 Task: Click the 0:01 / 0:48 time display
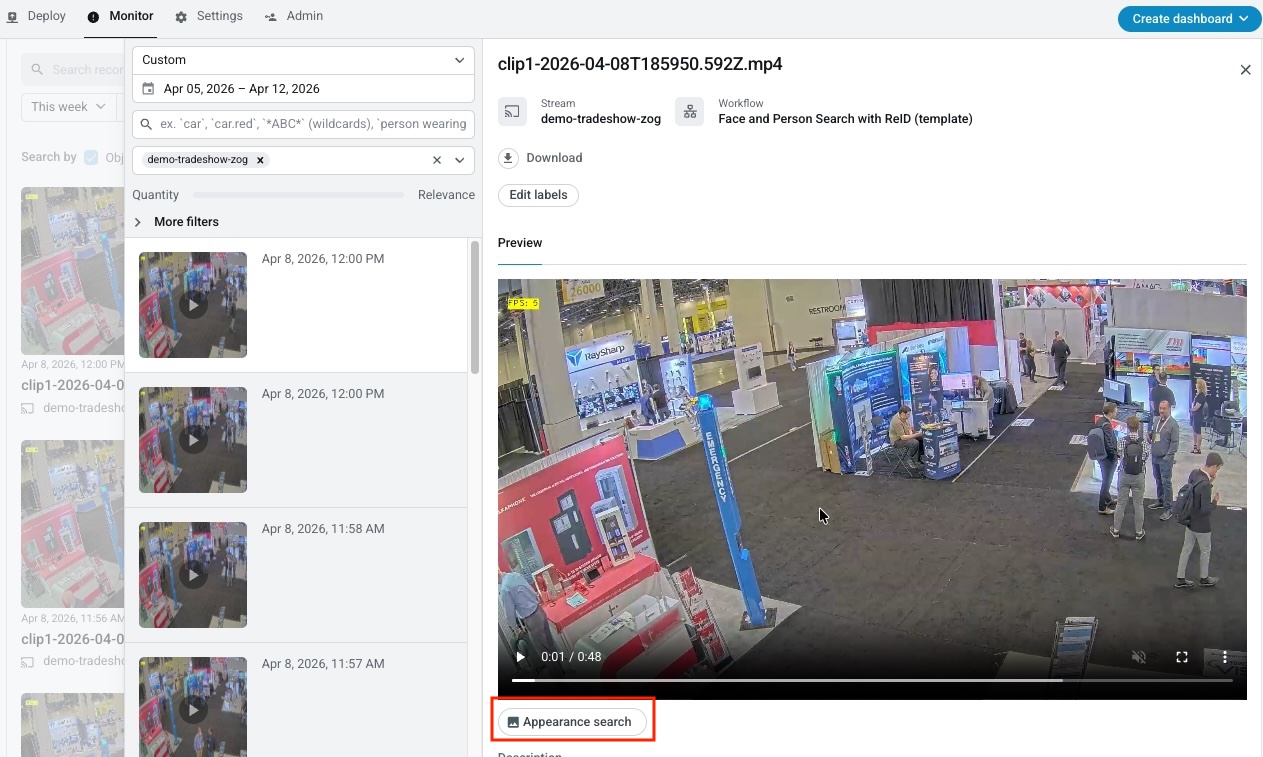coord(571,657)
